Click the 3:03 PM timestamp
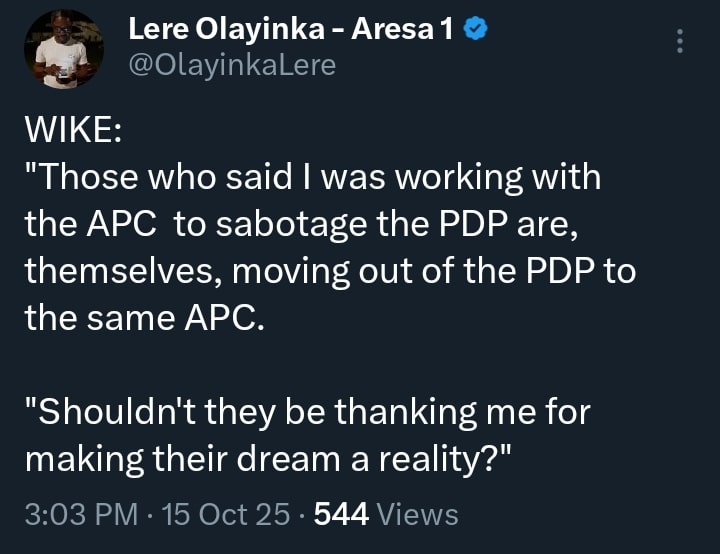Viewport: 720px width, 554px height. coord(80,515)
